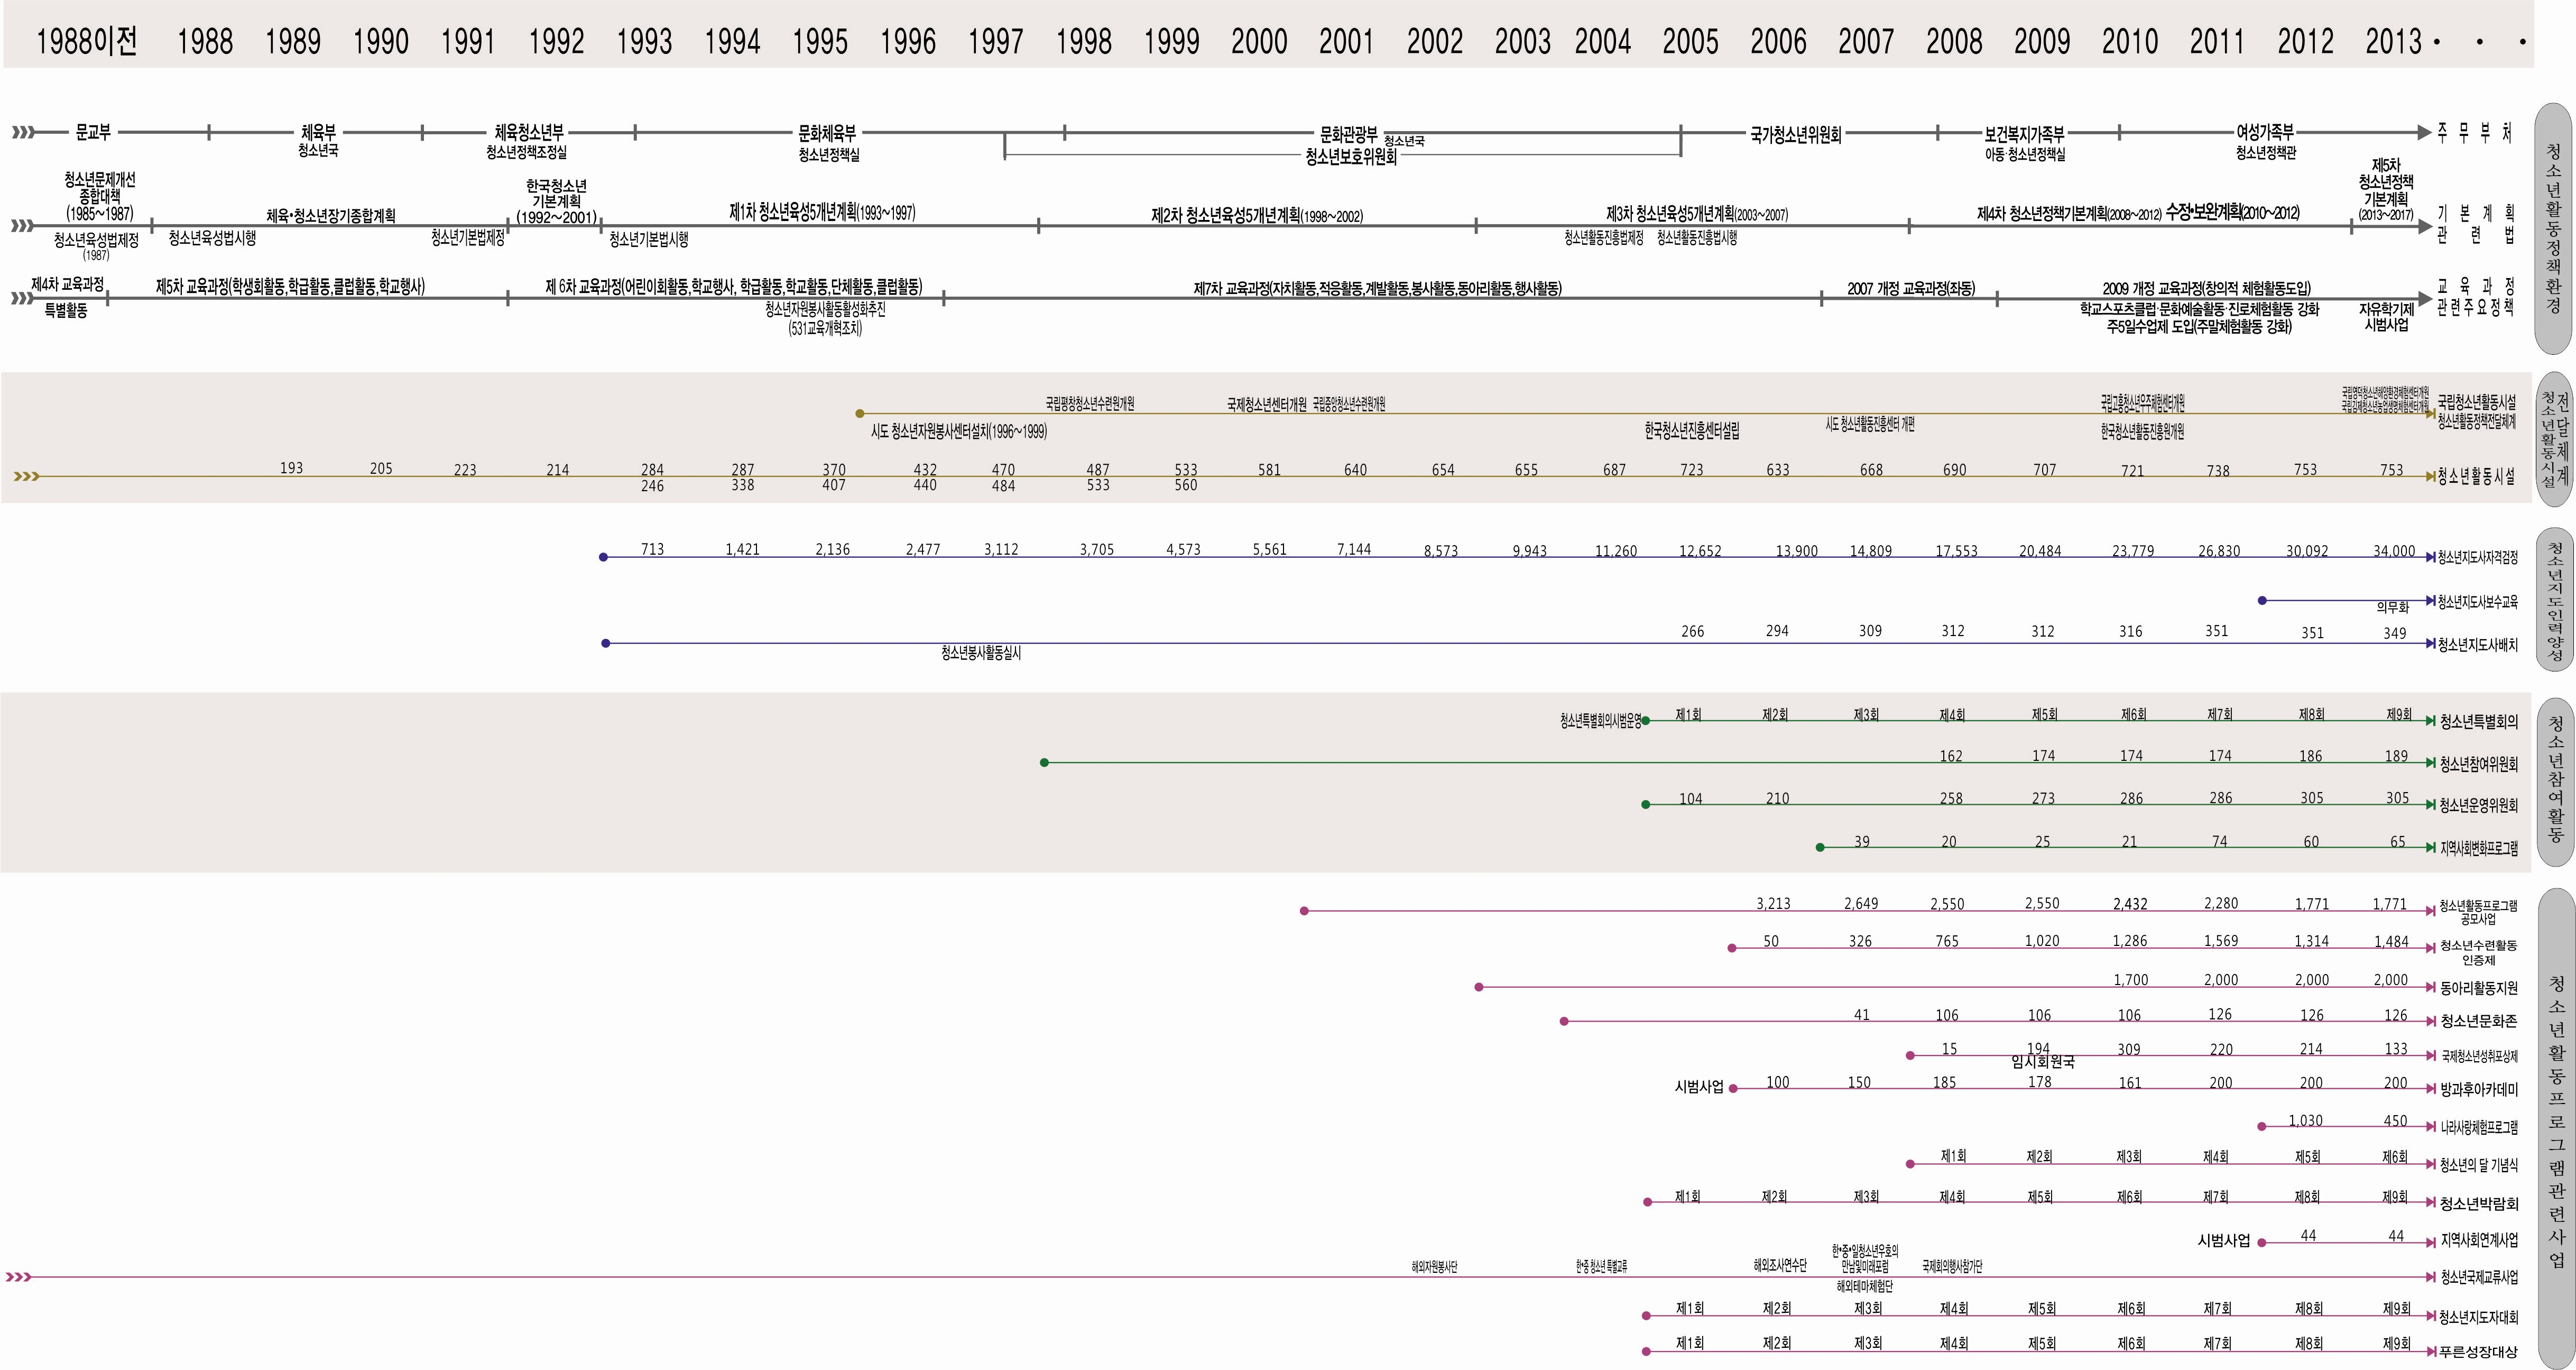Click the 문교부 ministry label
This screenshot has width=2576, height=1370.
[x=93, y=132]
